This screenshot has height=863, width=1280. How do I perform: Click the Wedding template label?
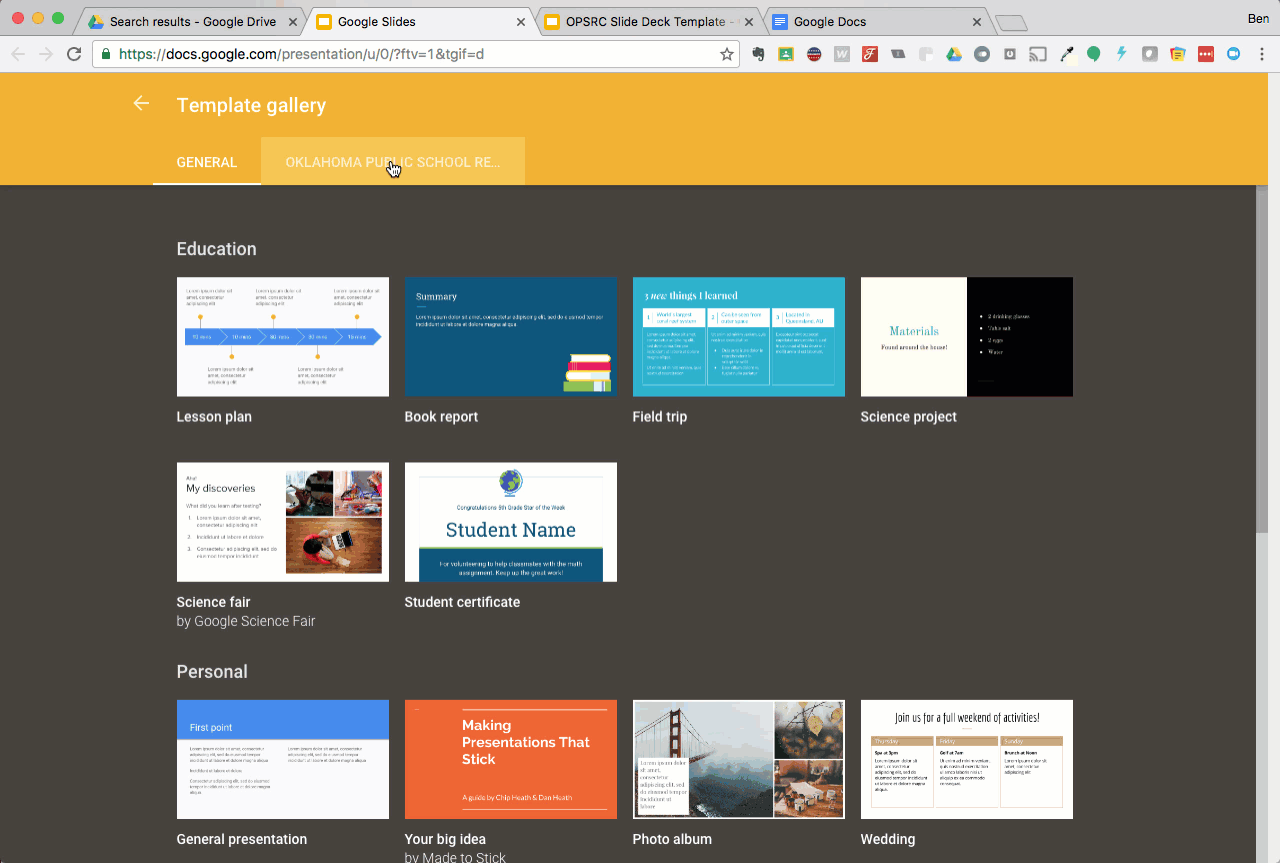pos(888,840)
